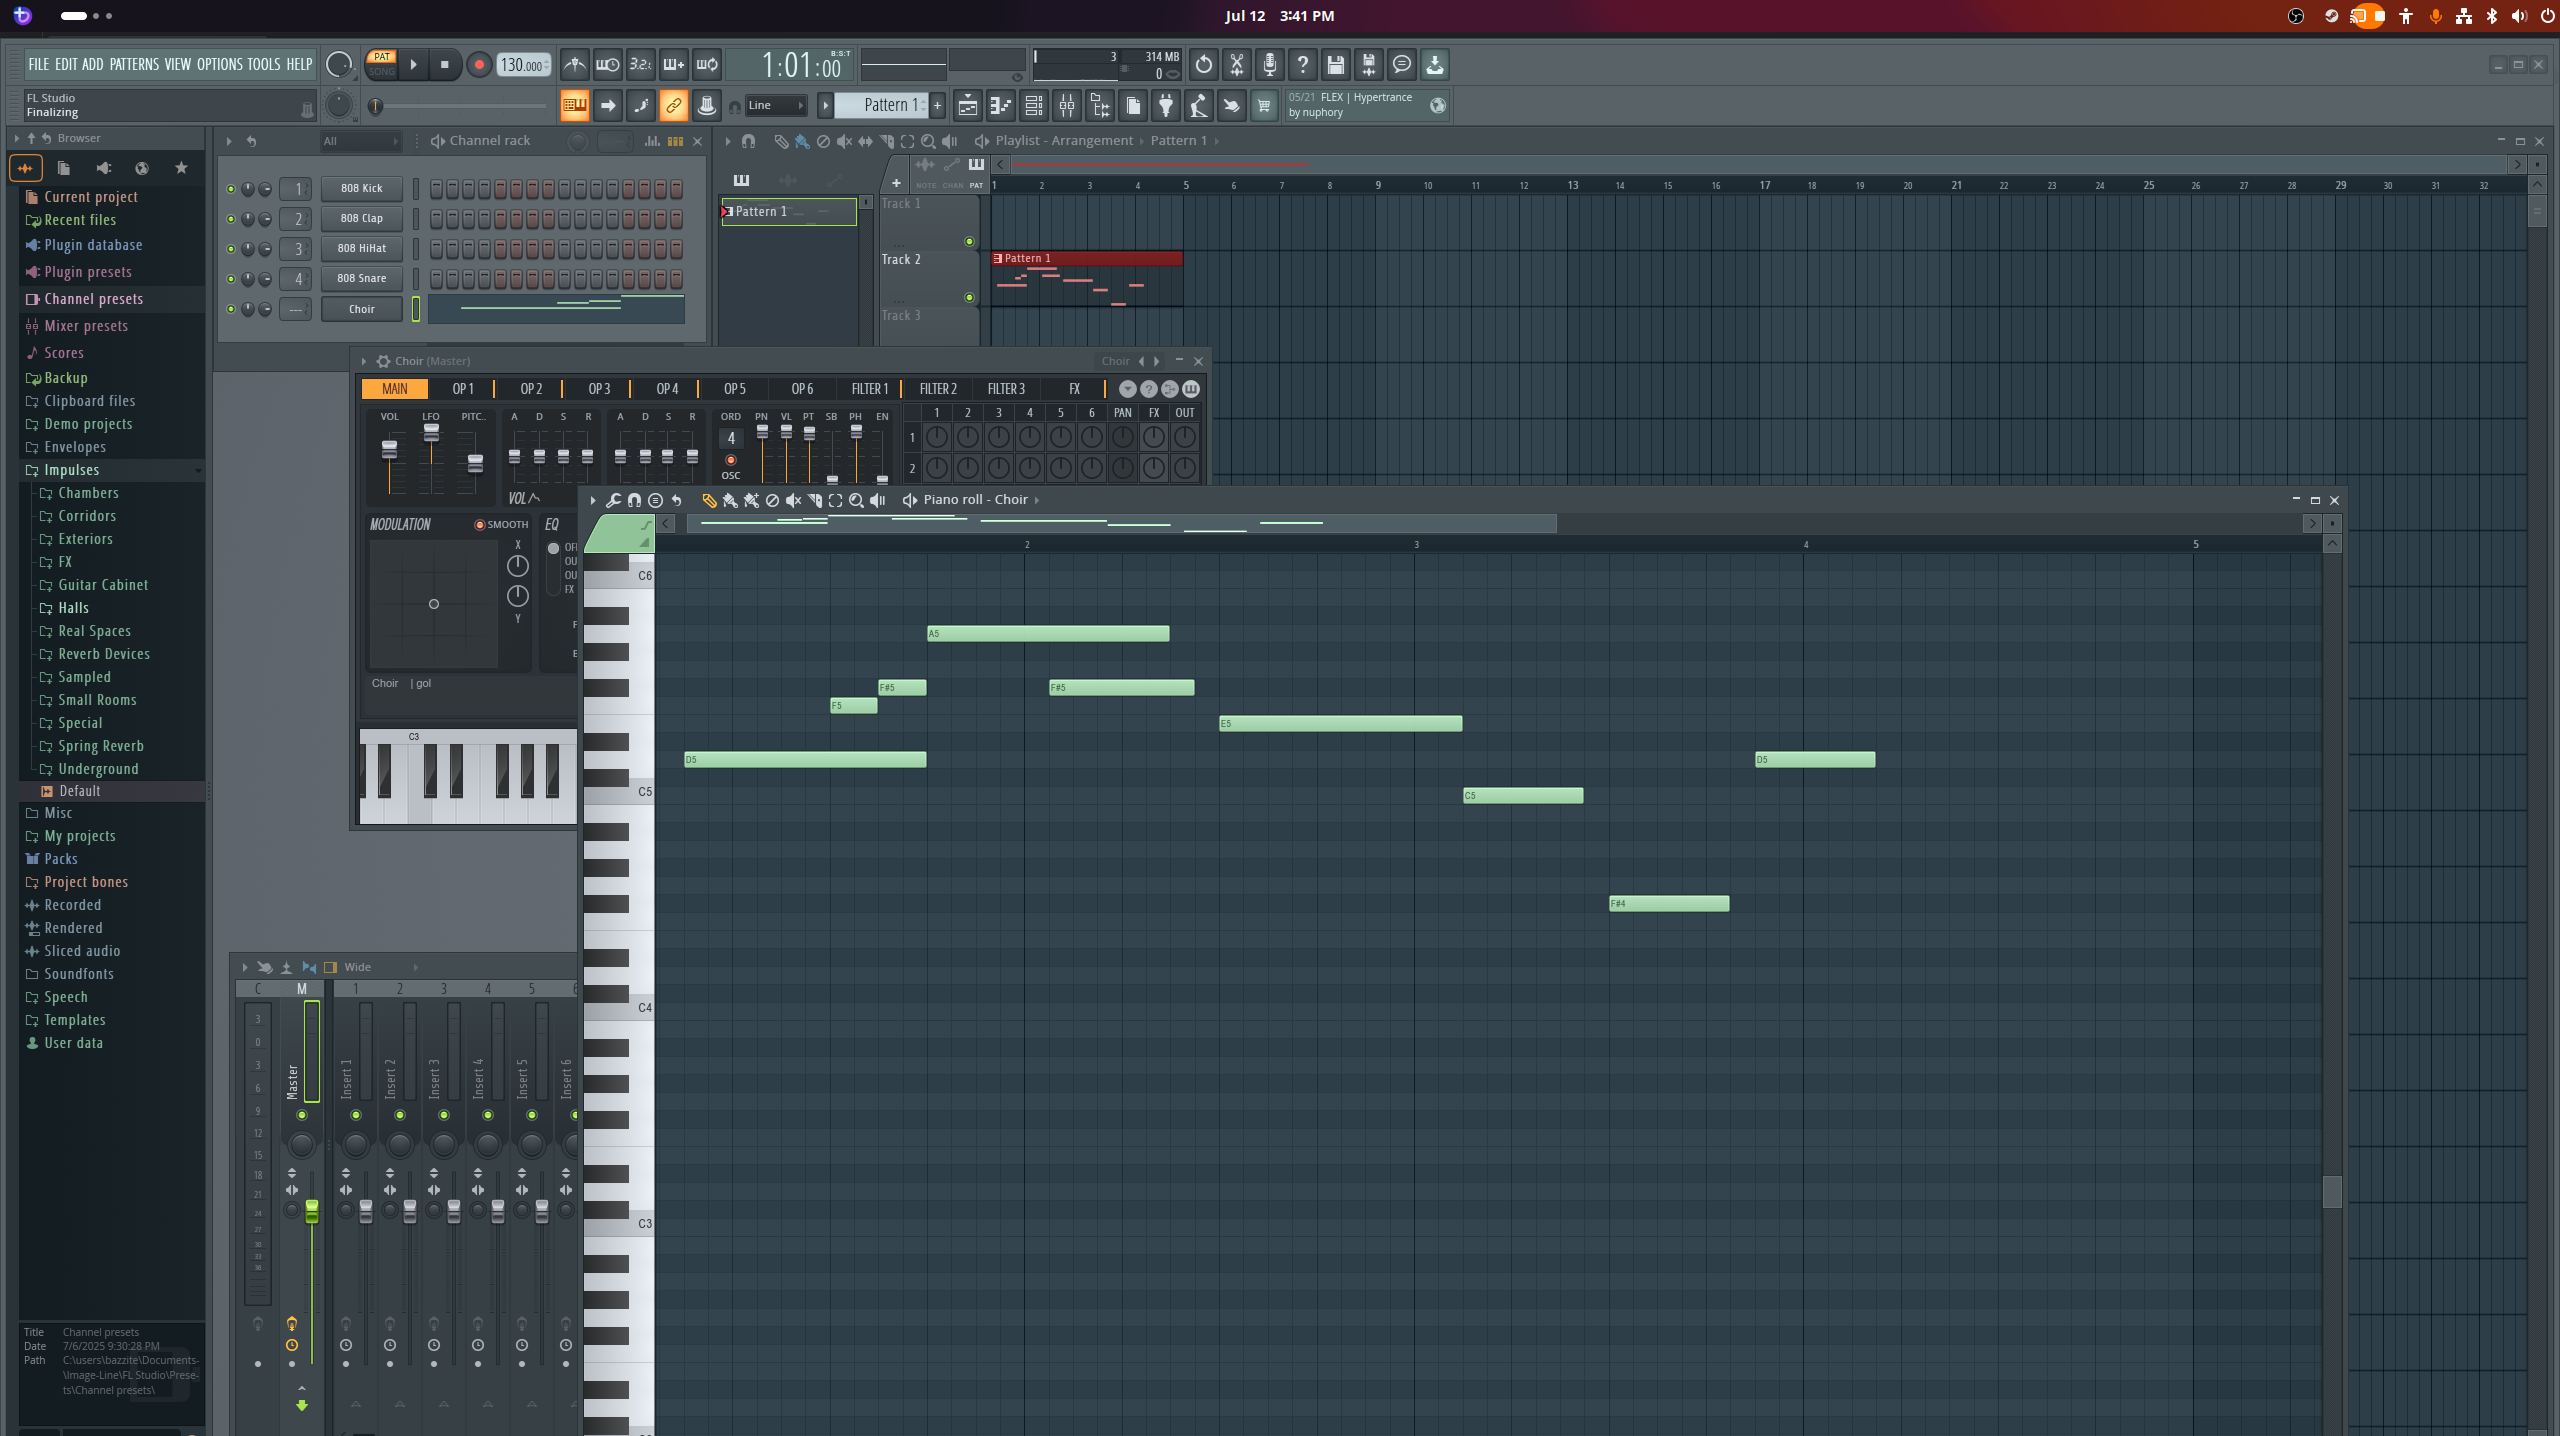Toggle the Insert 1 mixer track enable LED
The height and width of the screenshot is (1436, 2560).
click(356, 1115)
